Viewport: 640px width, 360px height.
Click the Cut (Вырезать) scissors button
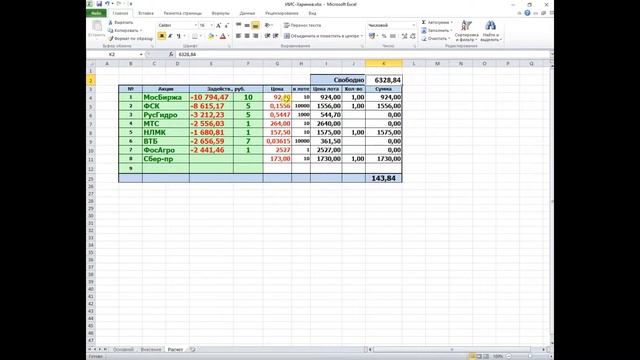[121, 22]
